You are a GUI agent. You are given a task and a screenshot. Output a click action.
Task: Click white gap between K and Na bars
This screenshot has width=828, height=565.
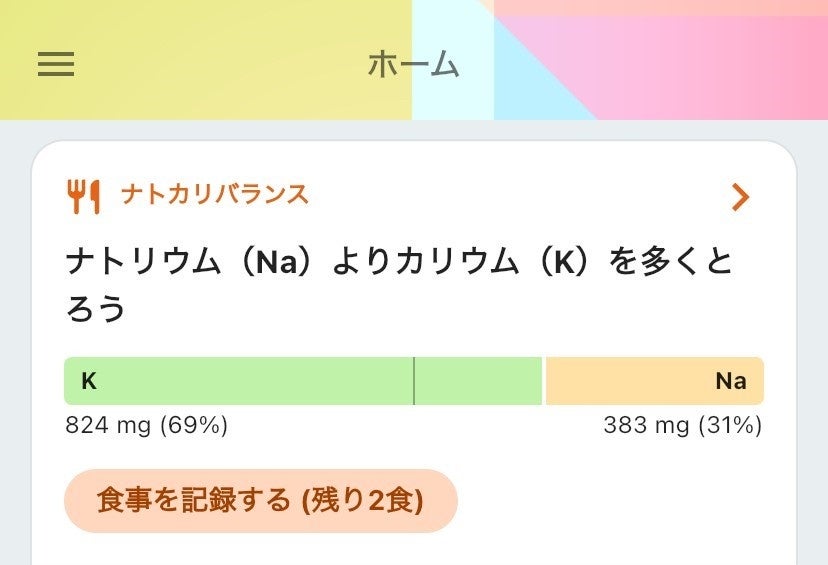pos(544,381)
